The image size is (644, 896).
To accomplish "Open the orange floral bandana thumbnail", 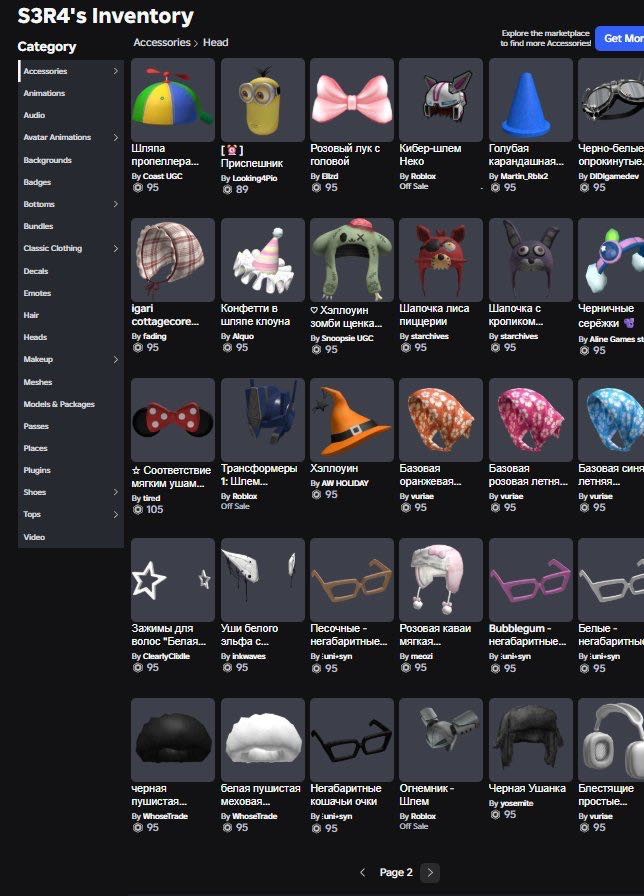I will [x=441, y=419].
